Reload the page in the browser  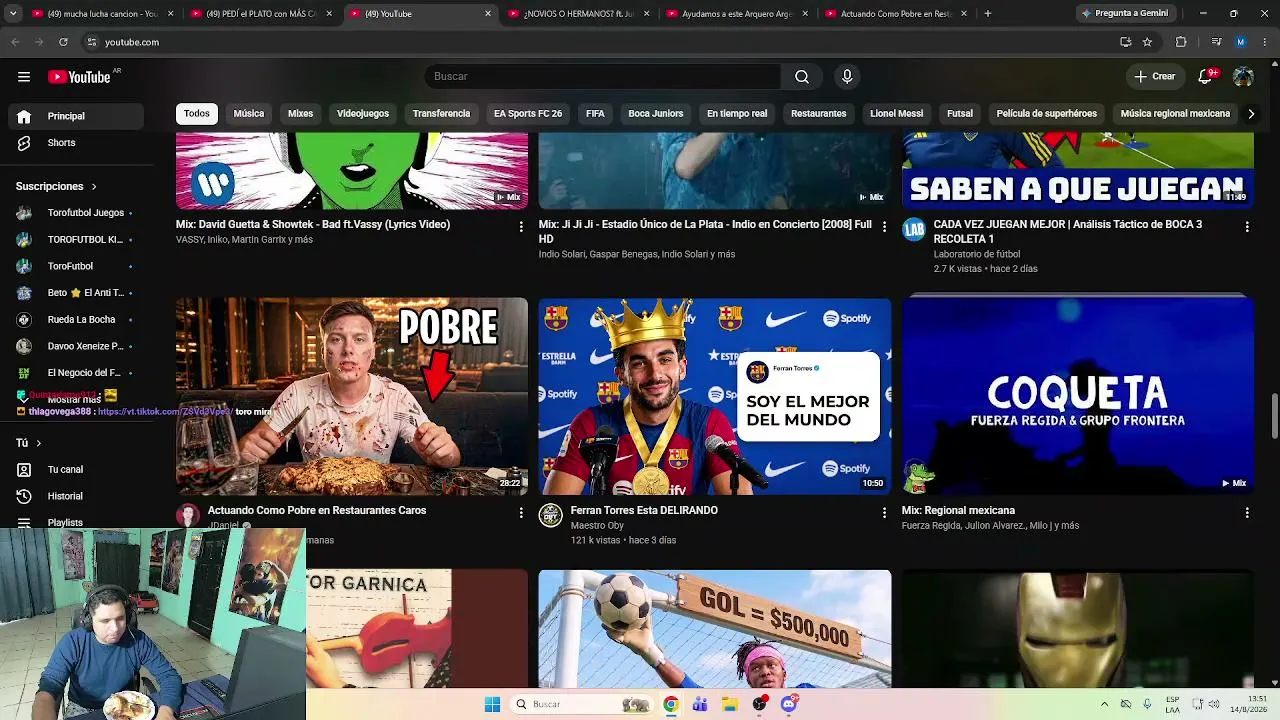point(63,42)
